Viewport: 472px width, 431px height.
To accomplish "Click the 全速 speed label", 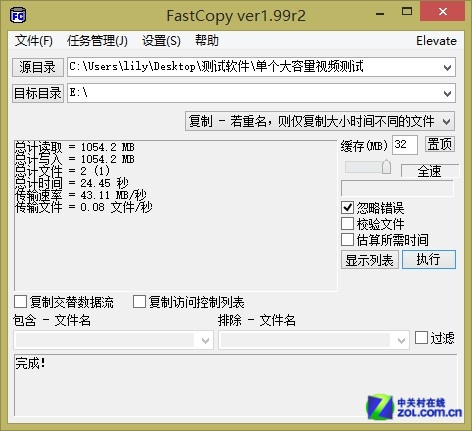I will (429, 171).
